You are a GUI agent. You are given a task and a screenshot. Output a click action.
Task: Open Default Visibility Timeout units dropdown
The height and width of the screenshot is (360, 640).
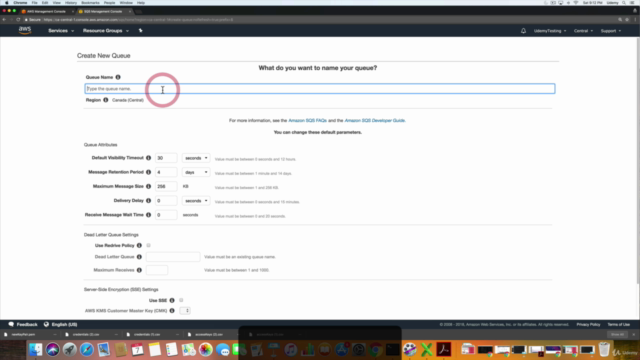click(x=196, y=158)
